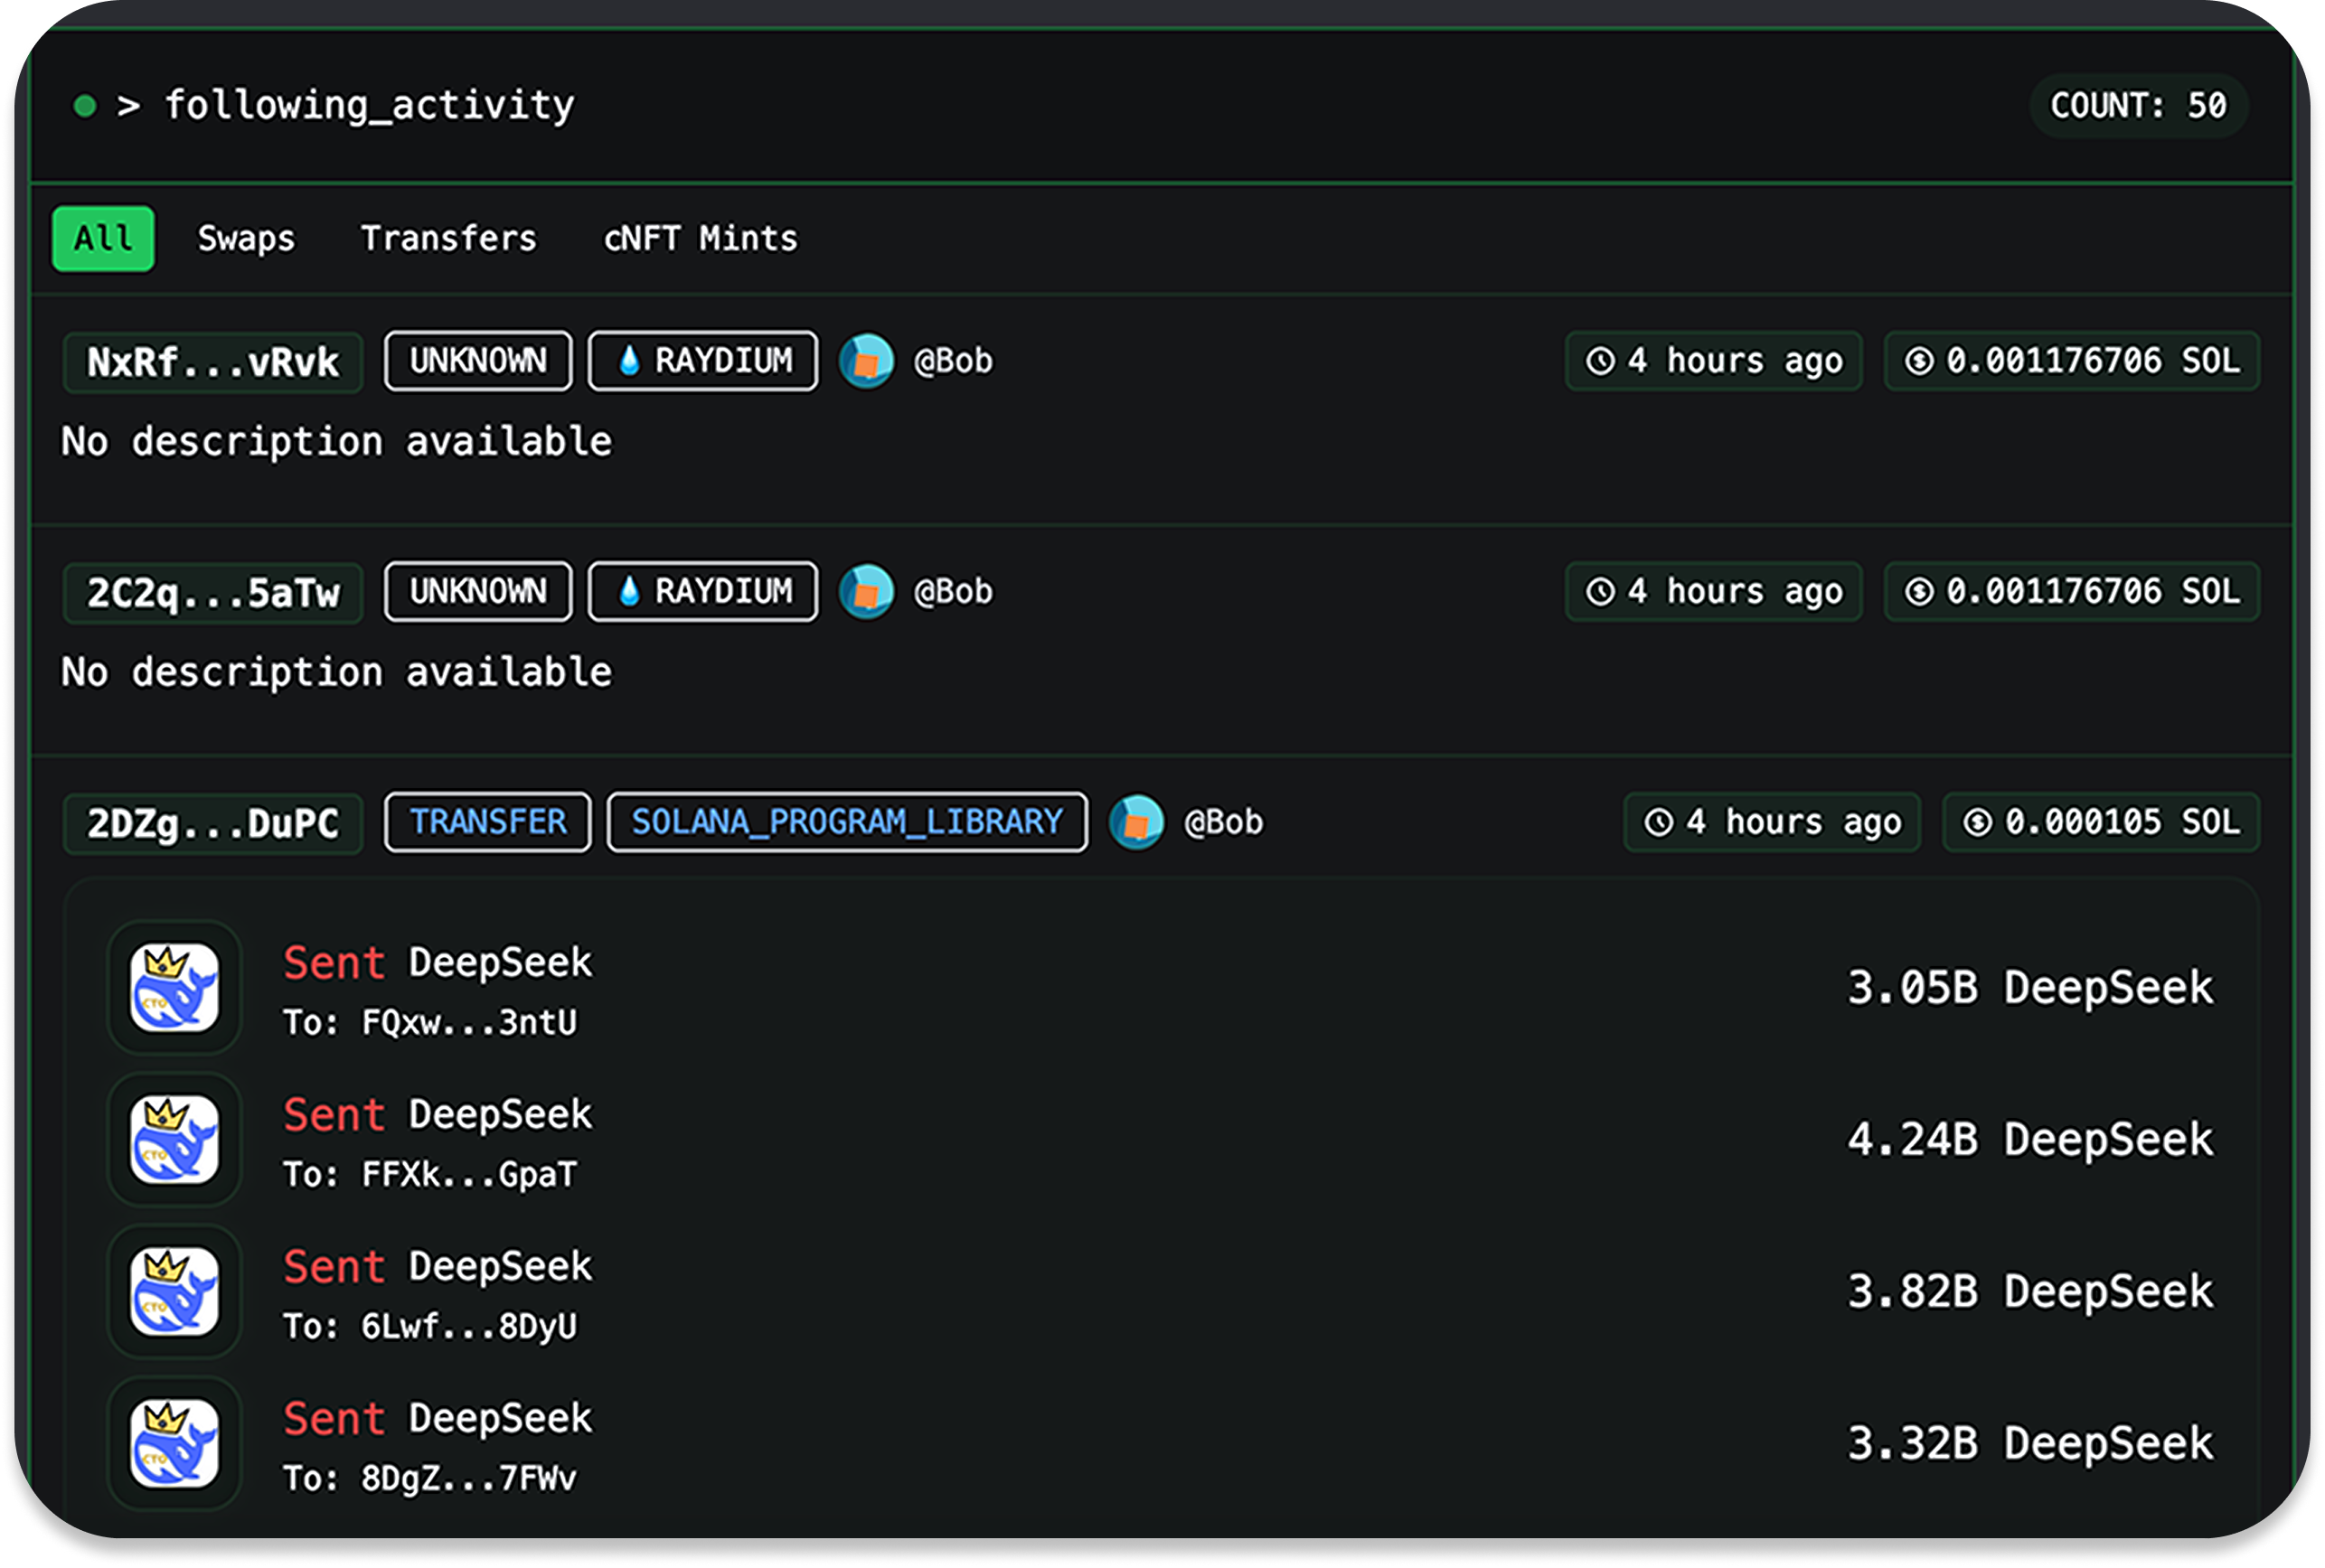Viewport: 2325px width, 1568px height.
Task: Click the RAYDIUM badge on the second transaction
Action: pos(701,591)
